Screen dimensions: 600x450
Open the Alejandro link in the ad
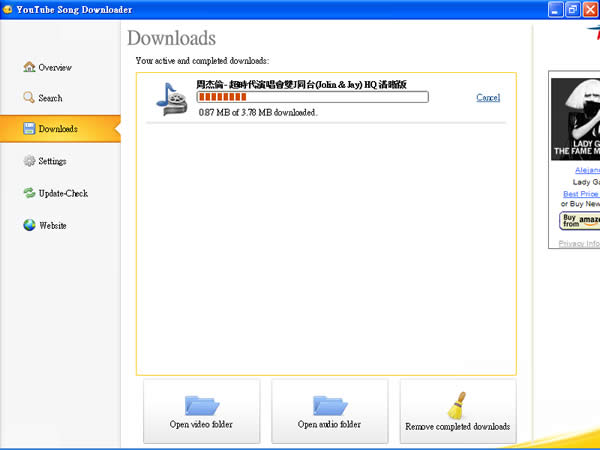pyautogui.click(x=587, y=170)
